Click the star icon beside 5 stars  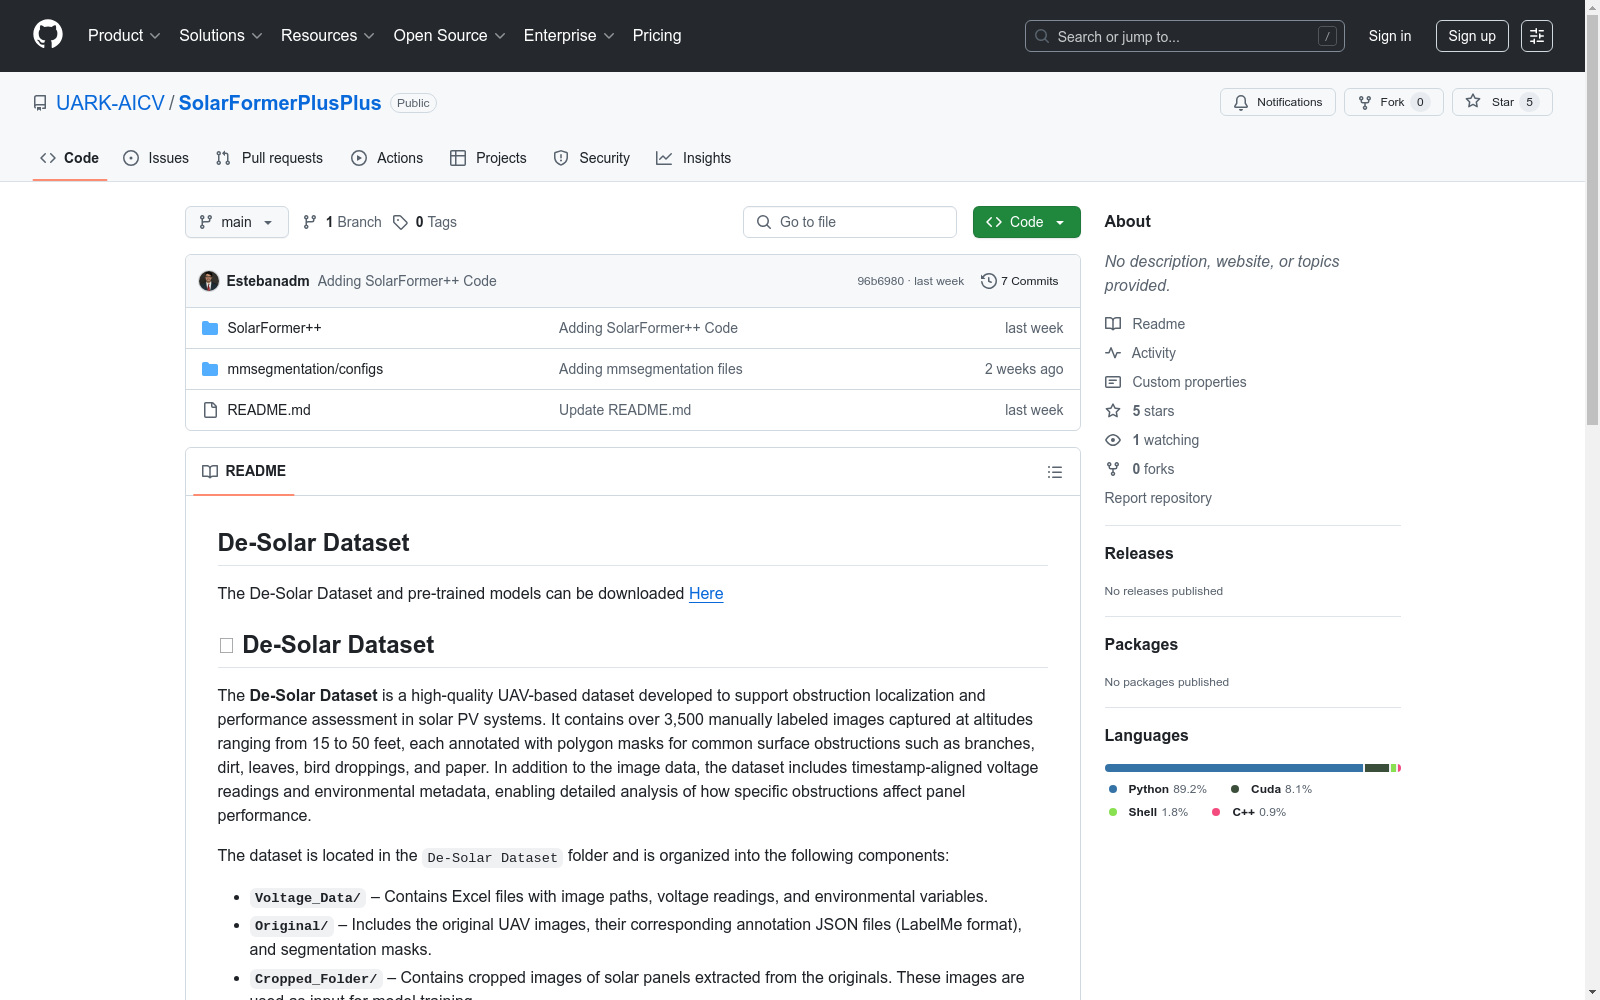click(1113, 411)
